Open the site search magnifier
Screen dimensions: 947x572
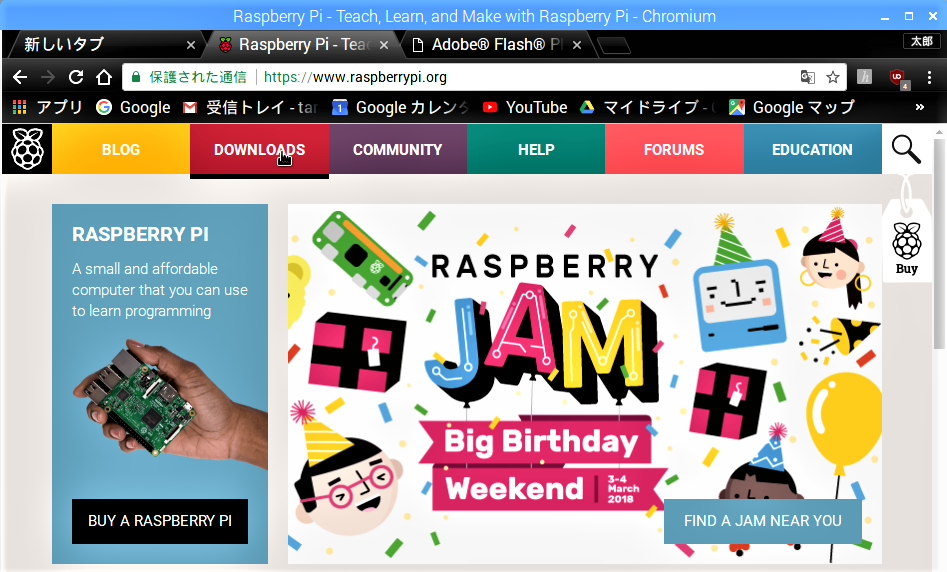[x=907, y=149]
